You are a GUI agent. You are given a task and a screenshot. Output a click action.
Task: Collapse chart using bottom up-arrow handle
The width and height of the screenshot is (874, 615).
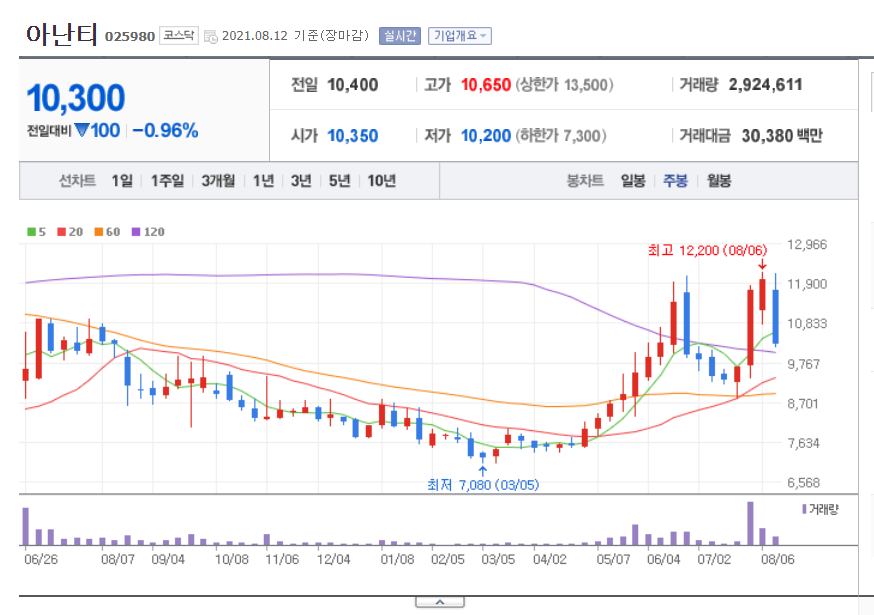[x=440, y=602]
